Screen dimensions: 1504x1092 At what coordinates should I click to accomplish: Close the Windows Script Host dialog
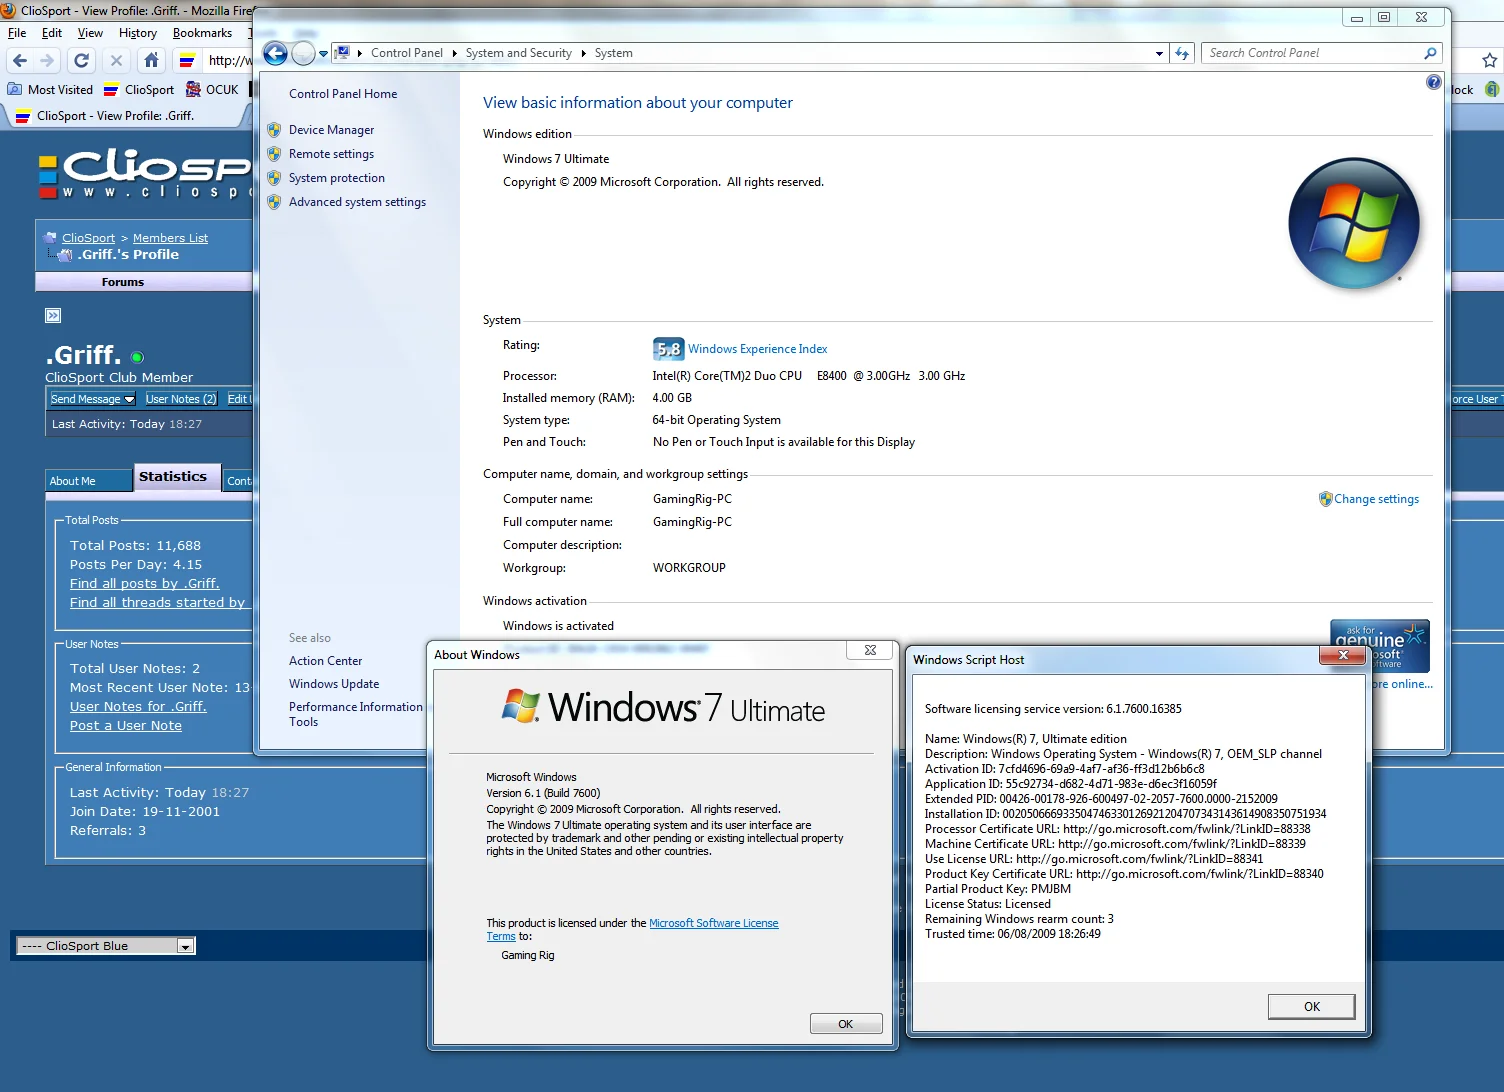point(1343,655)
